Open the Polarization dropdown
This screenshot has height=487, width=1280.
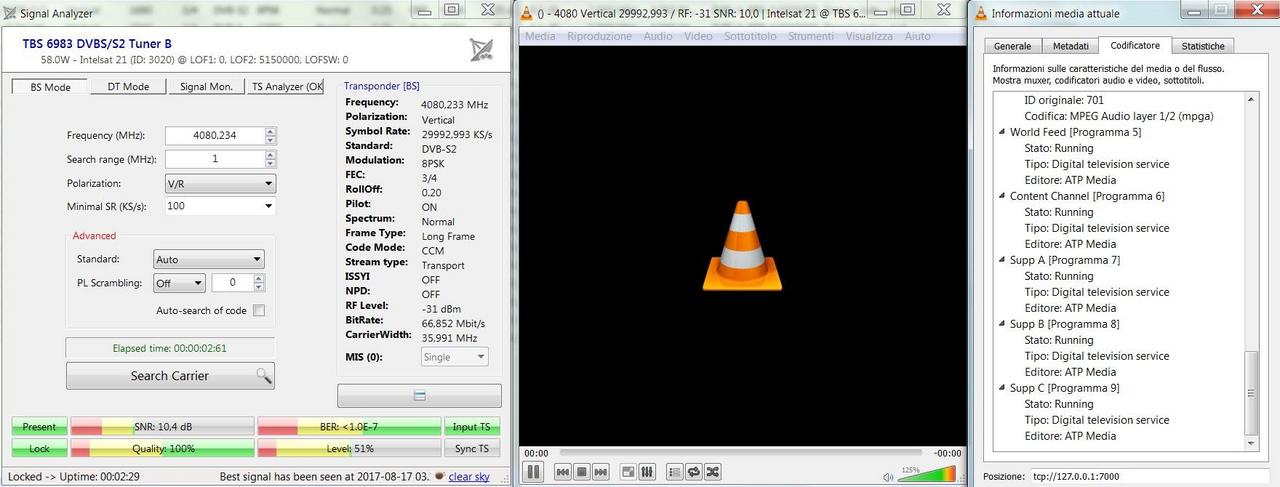[220, 184]
